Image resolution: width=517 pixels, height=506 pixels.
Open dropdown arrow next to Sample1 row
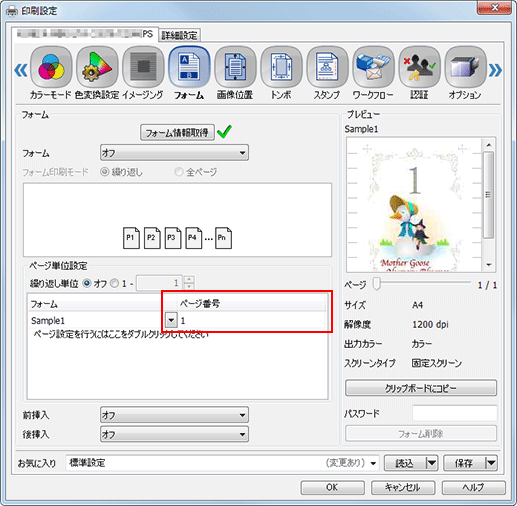click(171, 321)
